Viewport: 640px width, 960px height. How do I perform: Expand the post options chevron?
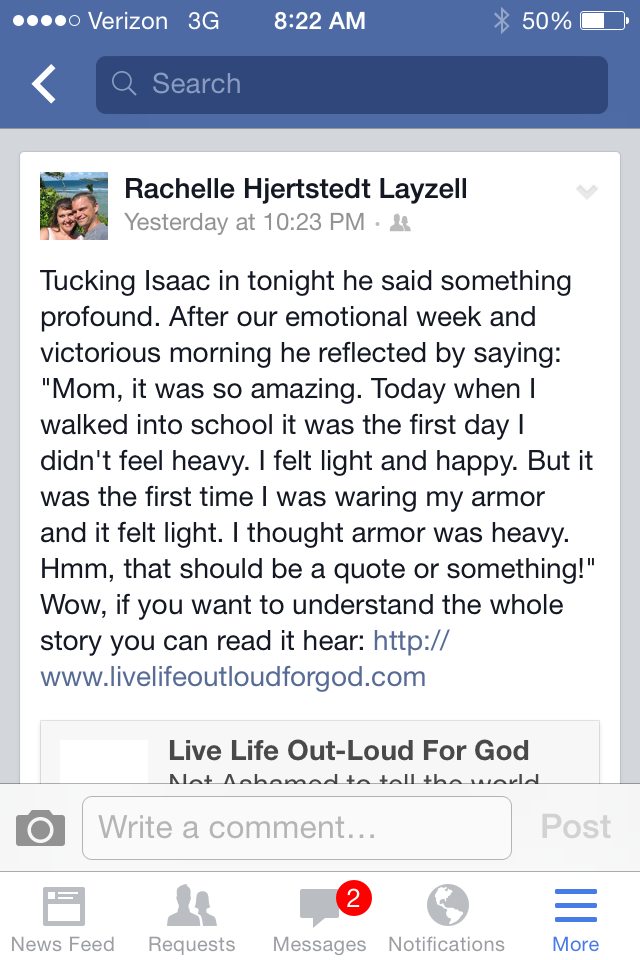587,193
